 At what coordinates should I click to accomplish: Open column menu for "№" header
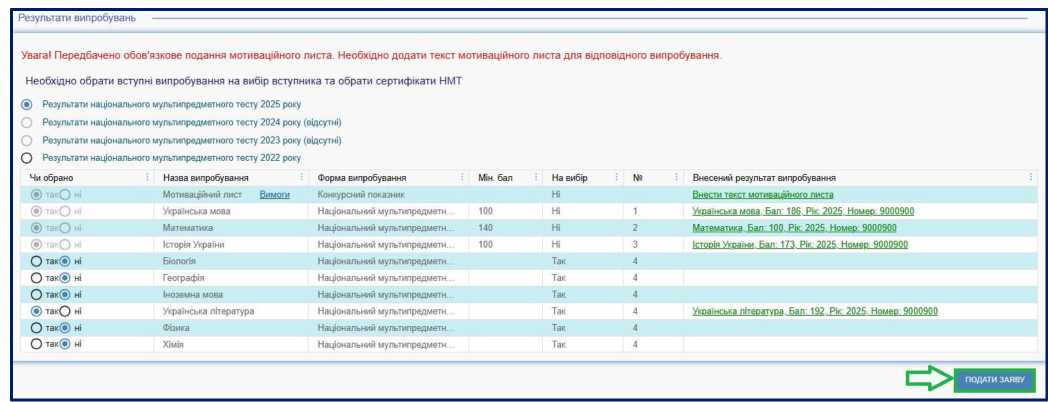coord(676,178)
